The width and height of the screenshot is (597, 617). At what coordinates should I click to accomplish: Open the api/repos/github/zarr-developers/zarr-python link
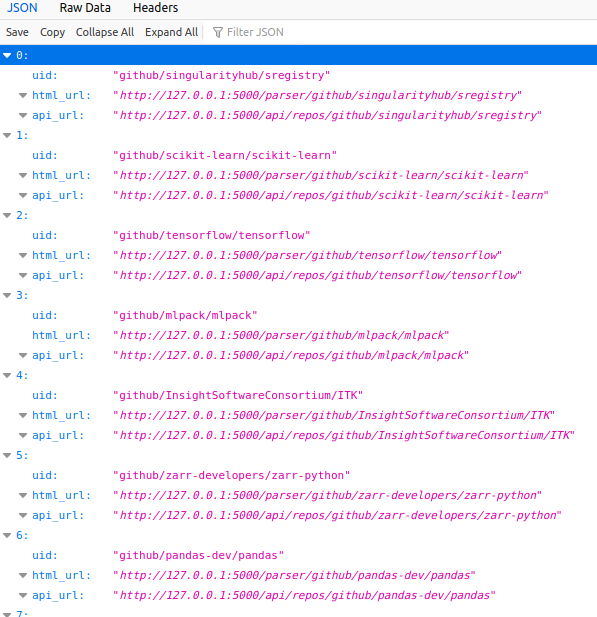[338, 515]
